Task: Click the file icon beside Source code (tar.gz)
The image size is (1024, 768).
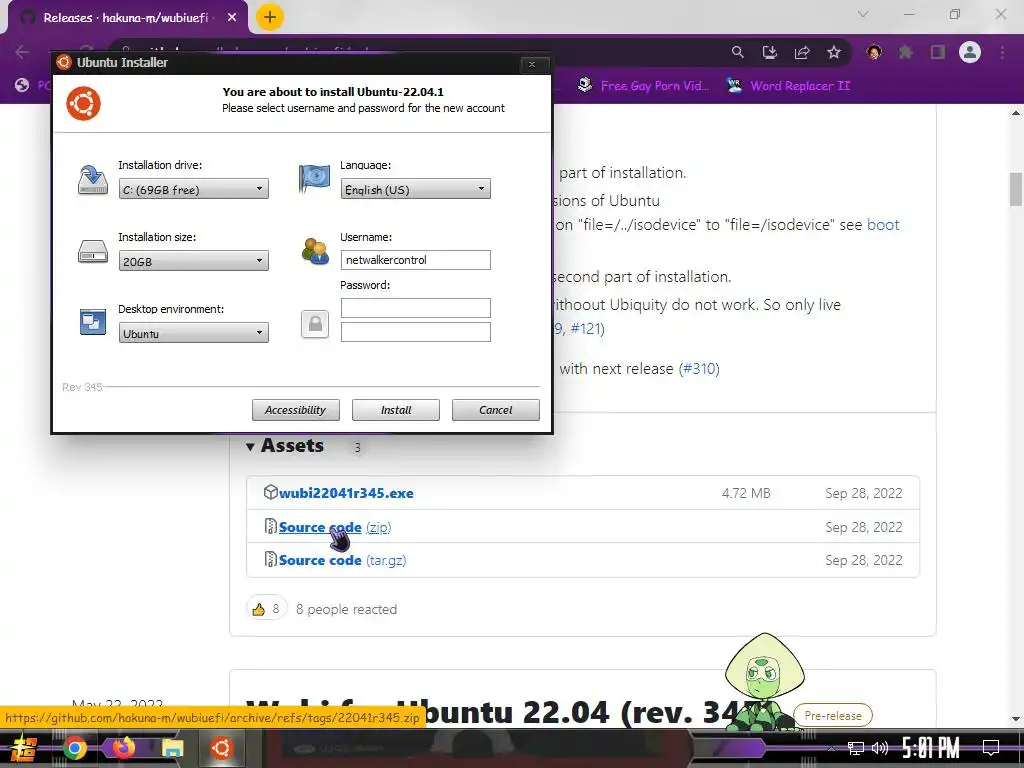Action: (270, 560)
